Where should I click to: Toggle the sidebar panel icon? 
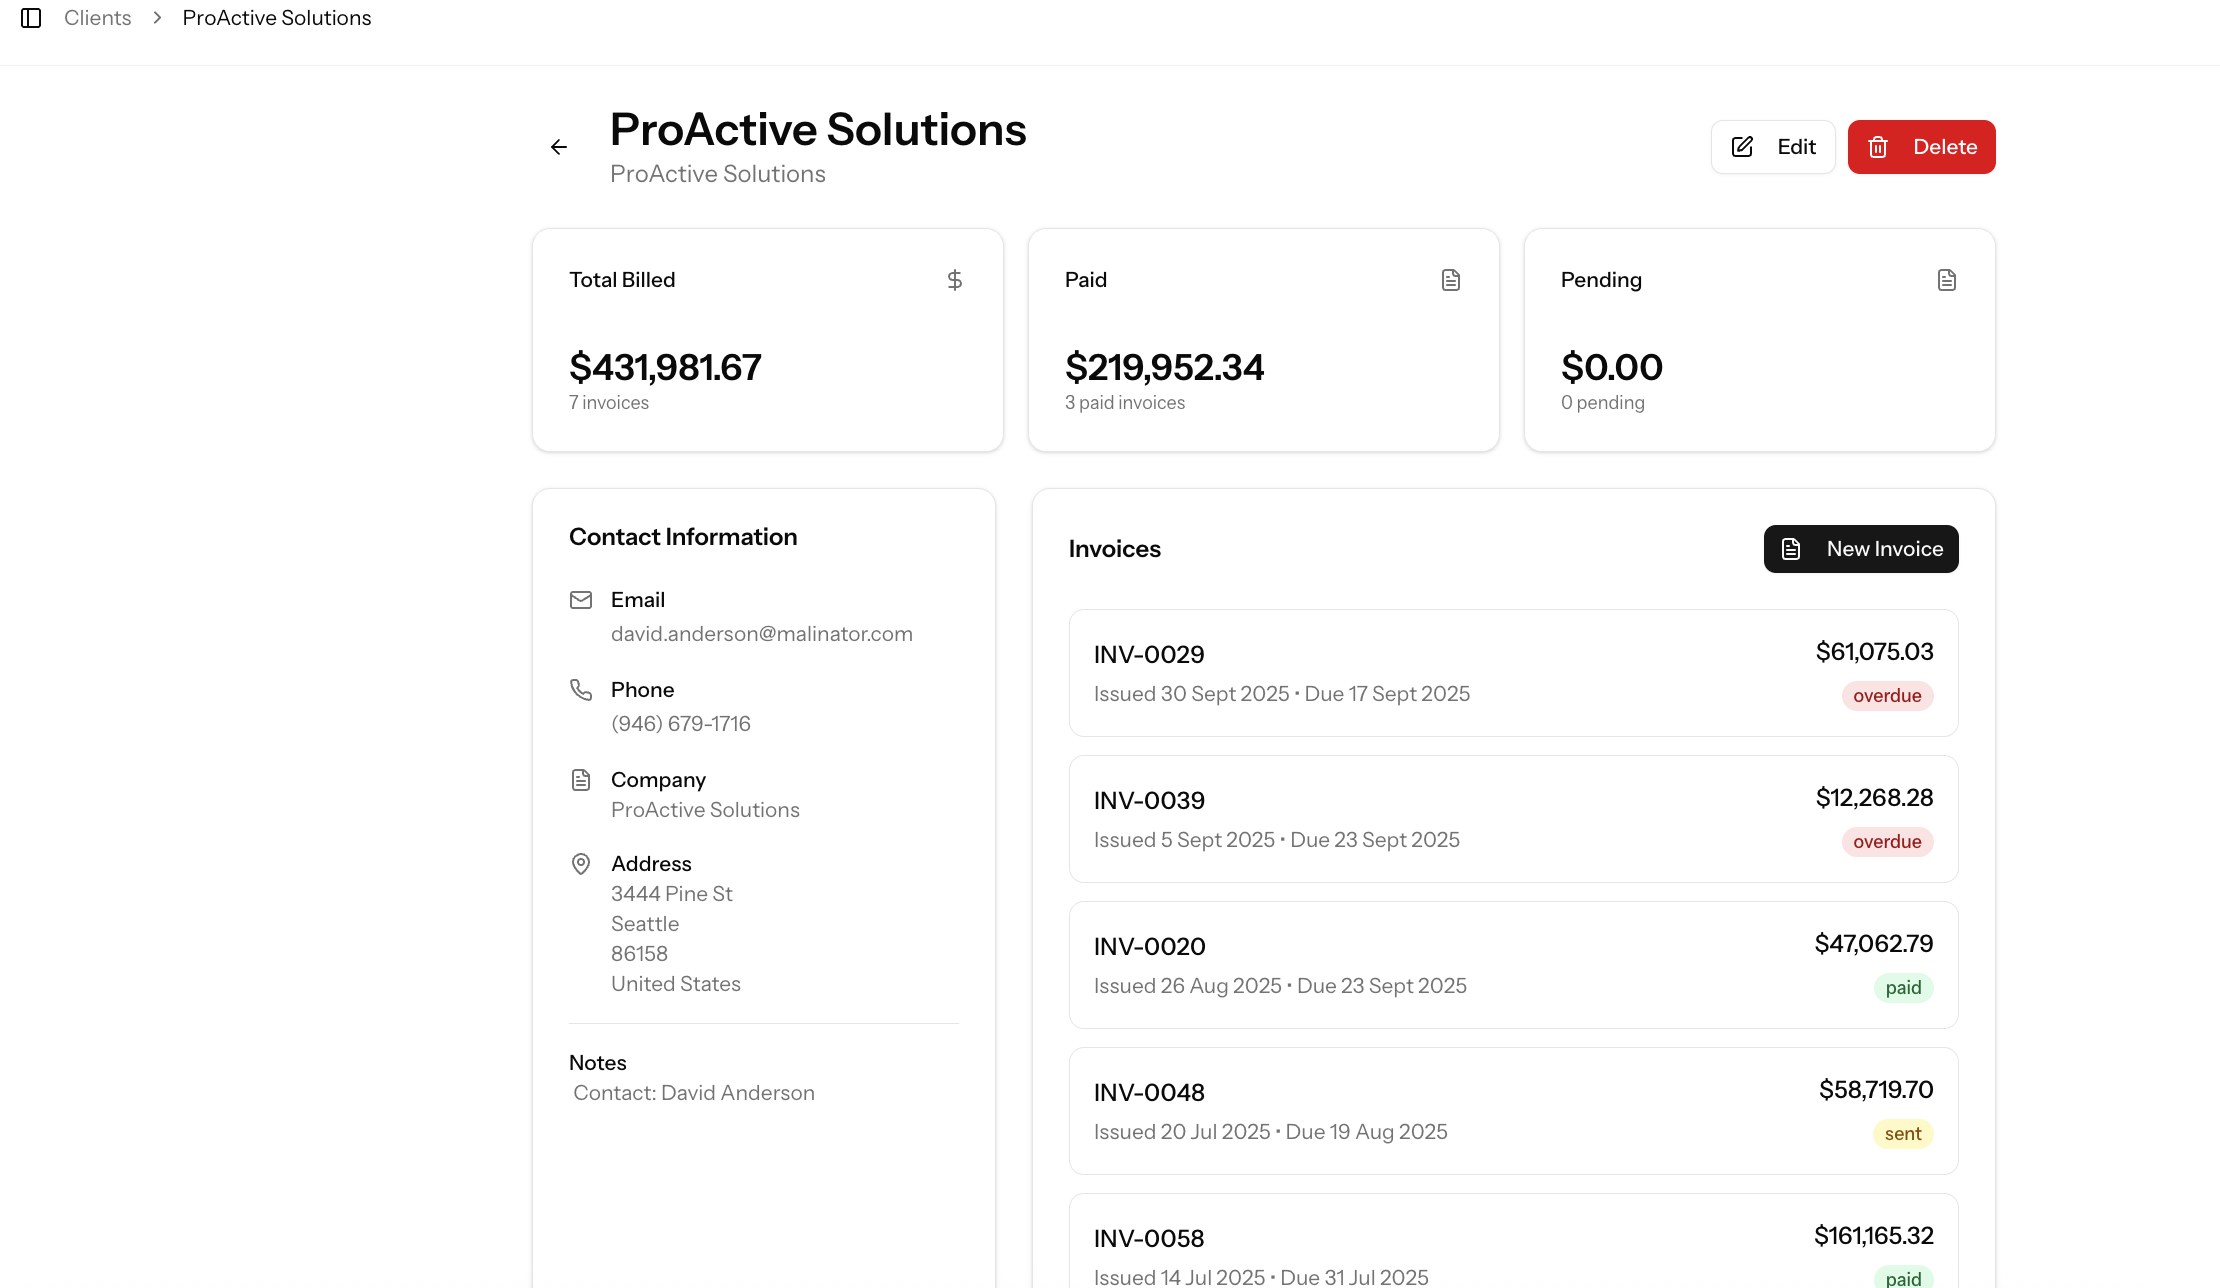coord(31,18)
